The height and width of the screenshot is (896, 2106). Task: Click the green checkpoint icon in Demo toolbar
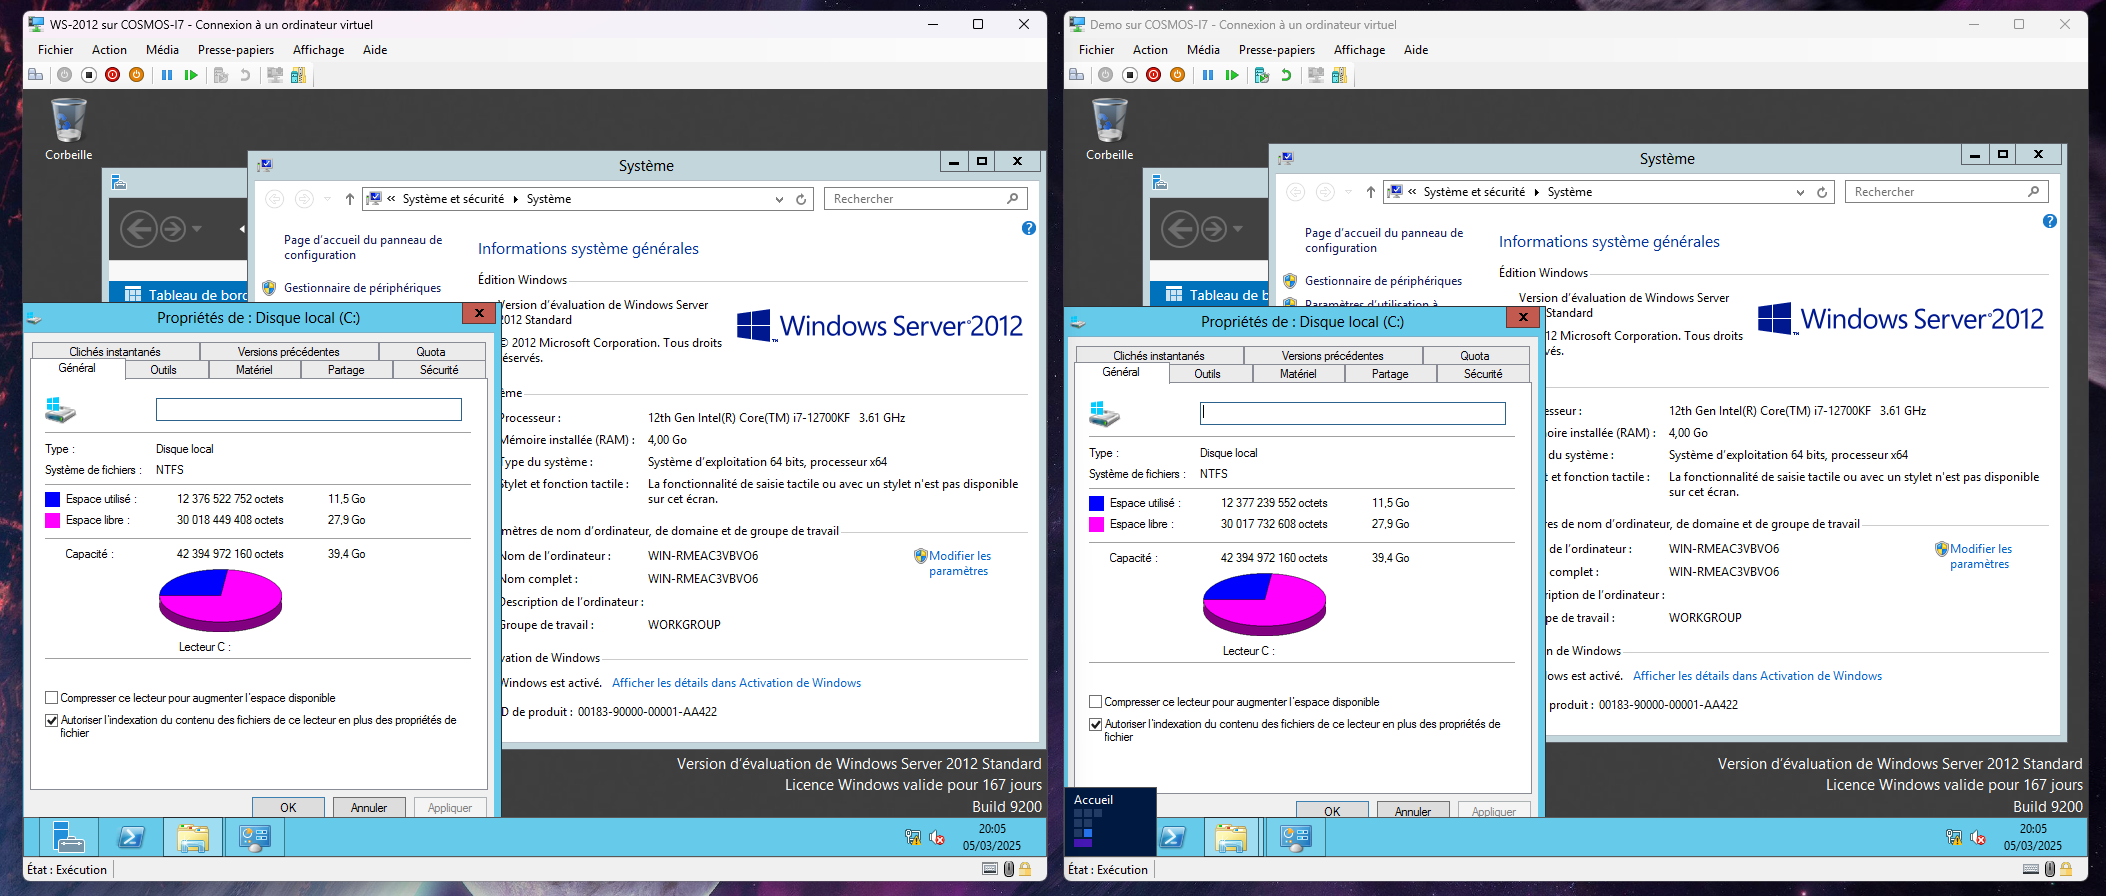(x=1261, y=75)
